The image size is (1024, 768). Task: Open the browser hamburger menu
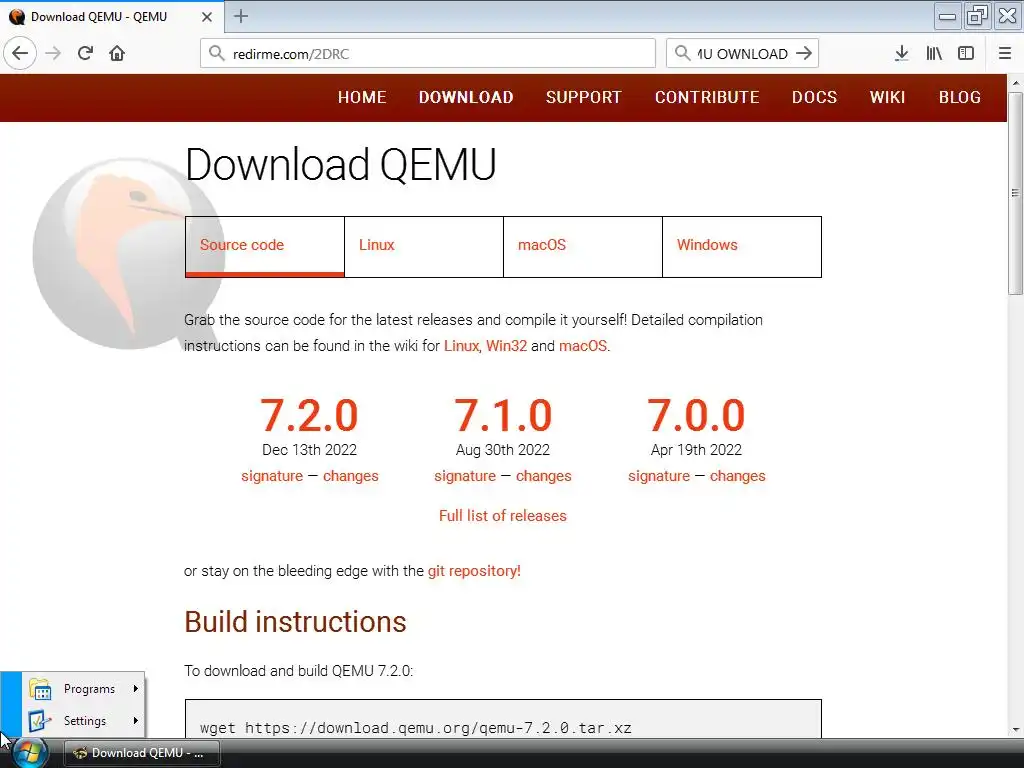1005,54
